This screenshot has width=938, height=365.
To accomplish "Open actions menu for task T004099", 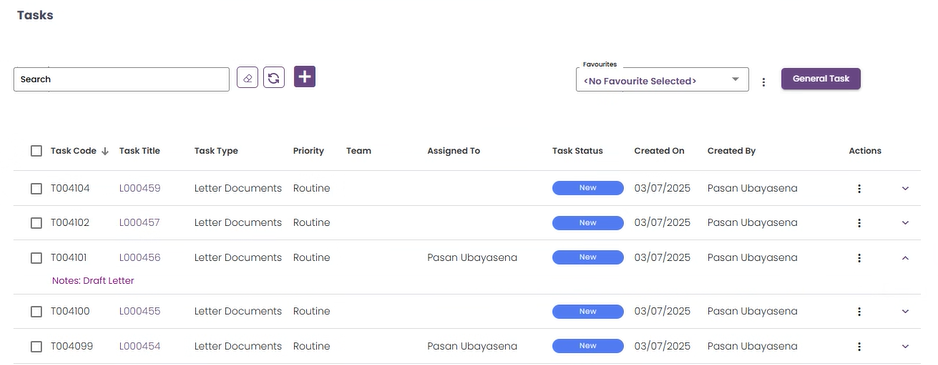I will click(859, 346).
